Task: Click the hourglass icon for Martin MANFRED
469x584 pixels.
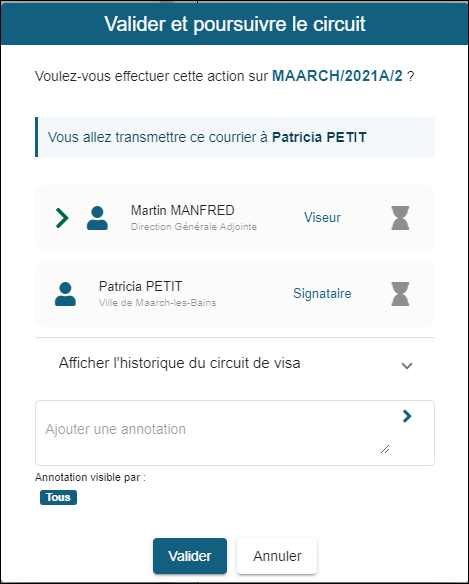Action: (x=400, y=218)
